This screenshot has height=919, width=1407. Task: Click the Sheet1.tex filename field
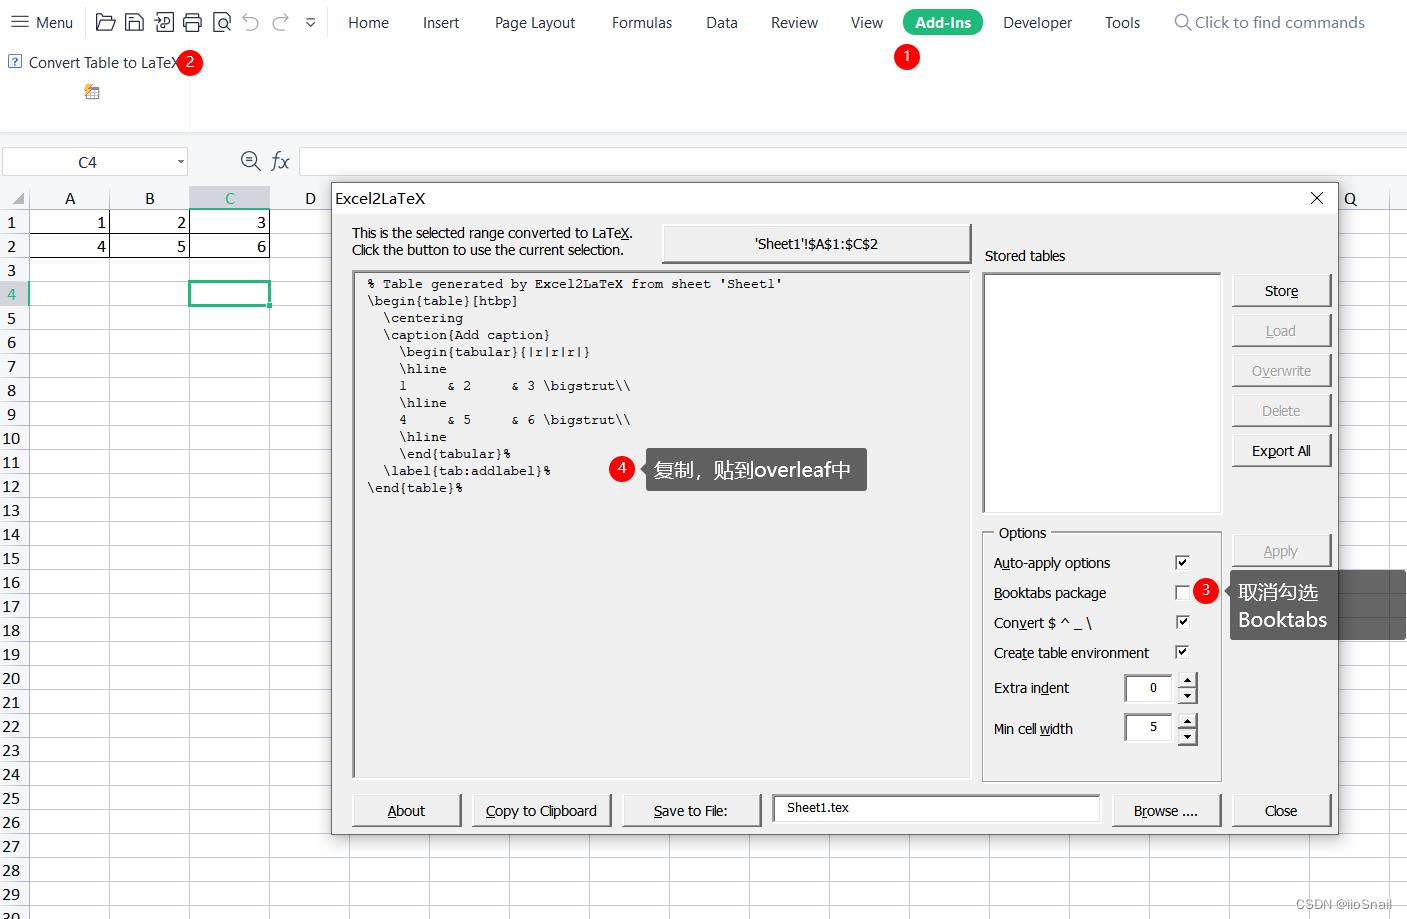[936, 808]
